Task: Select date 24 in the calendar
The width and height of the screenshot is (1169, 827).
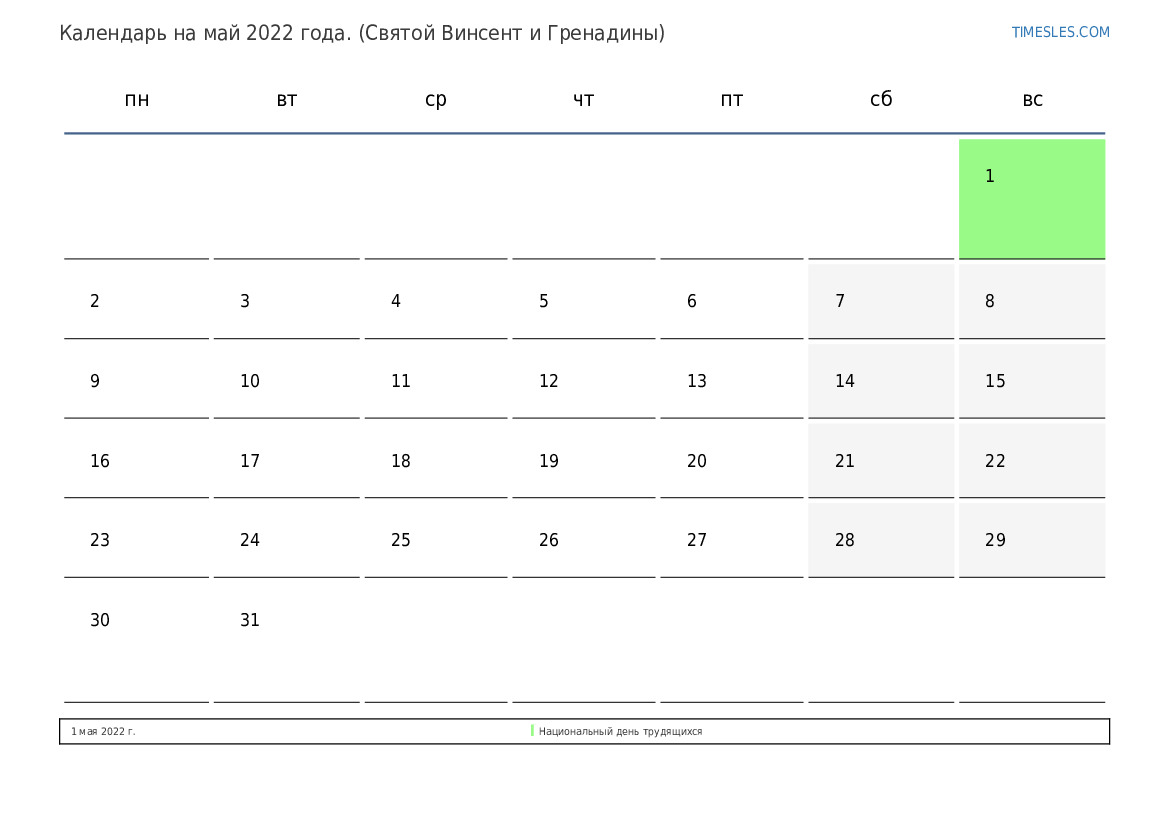Action: (x=286, y=540)
